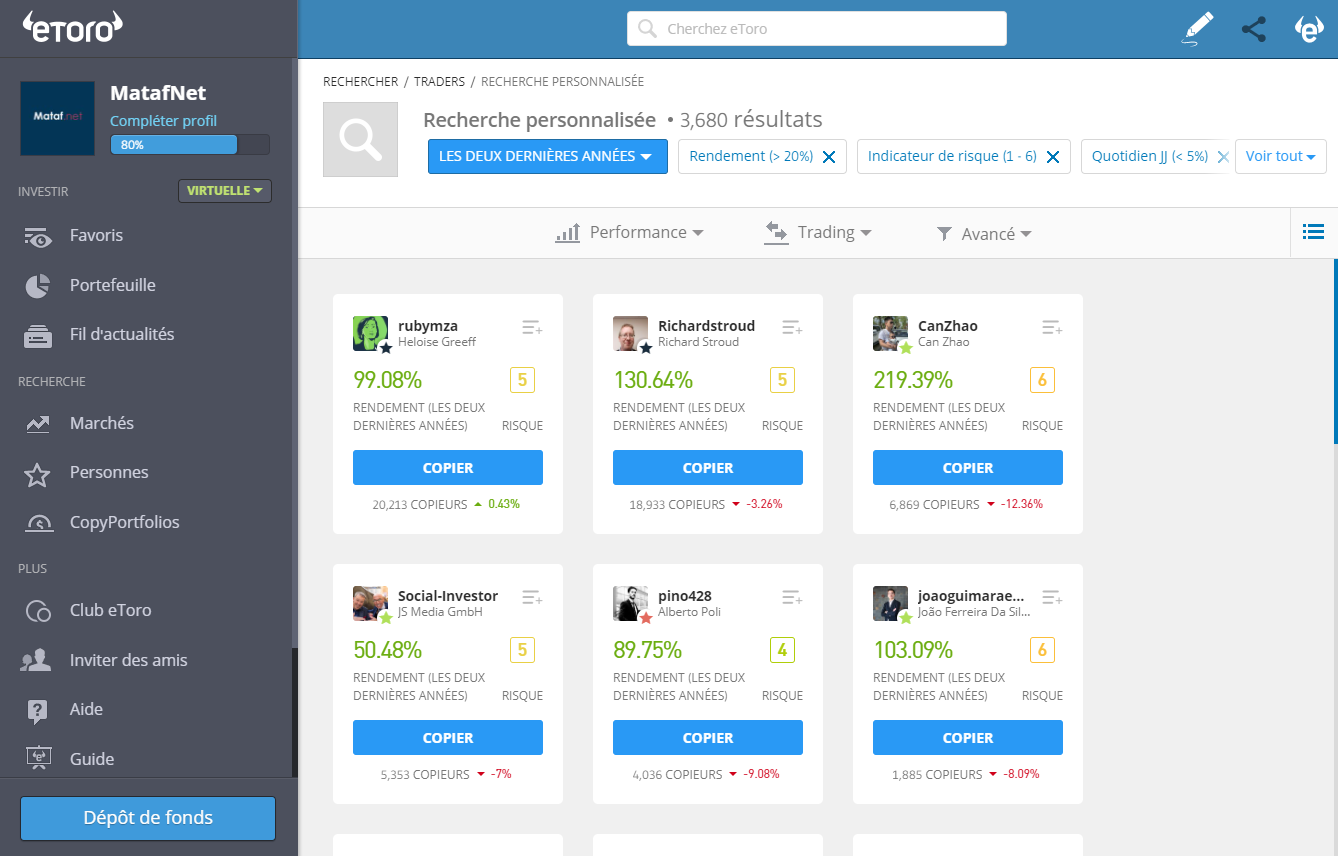Click the eToro logo in sidebar

pos(73,27)
